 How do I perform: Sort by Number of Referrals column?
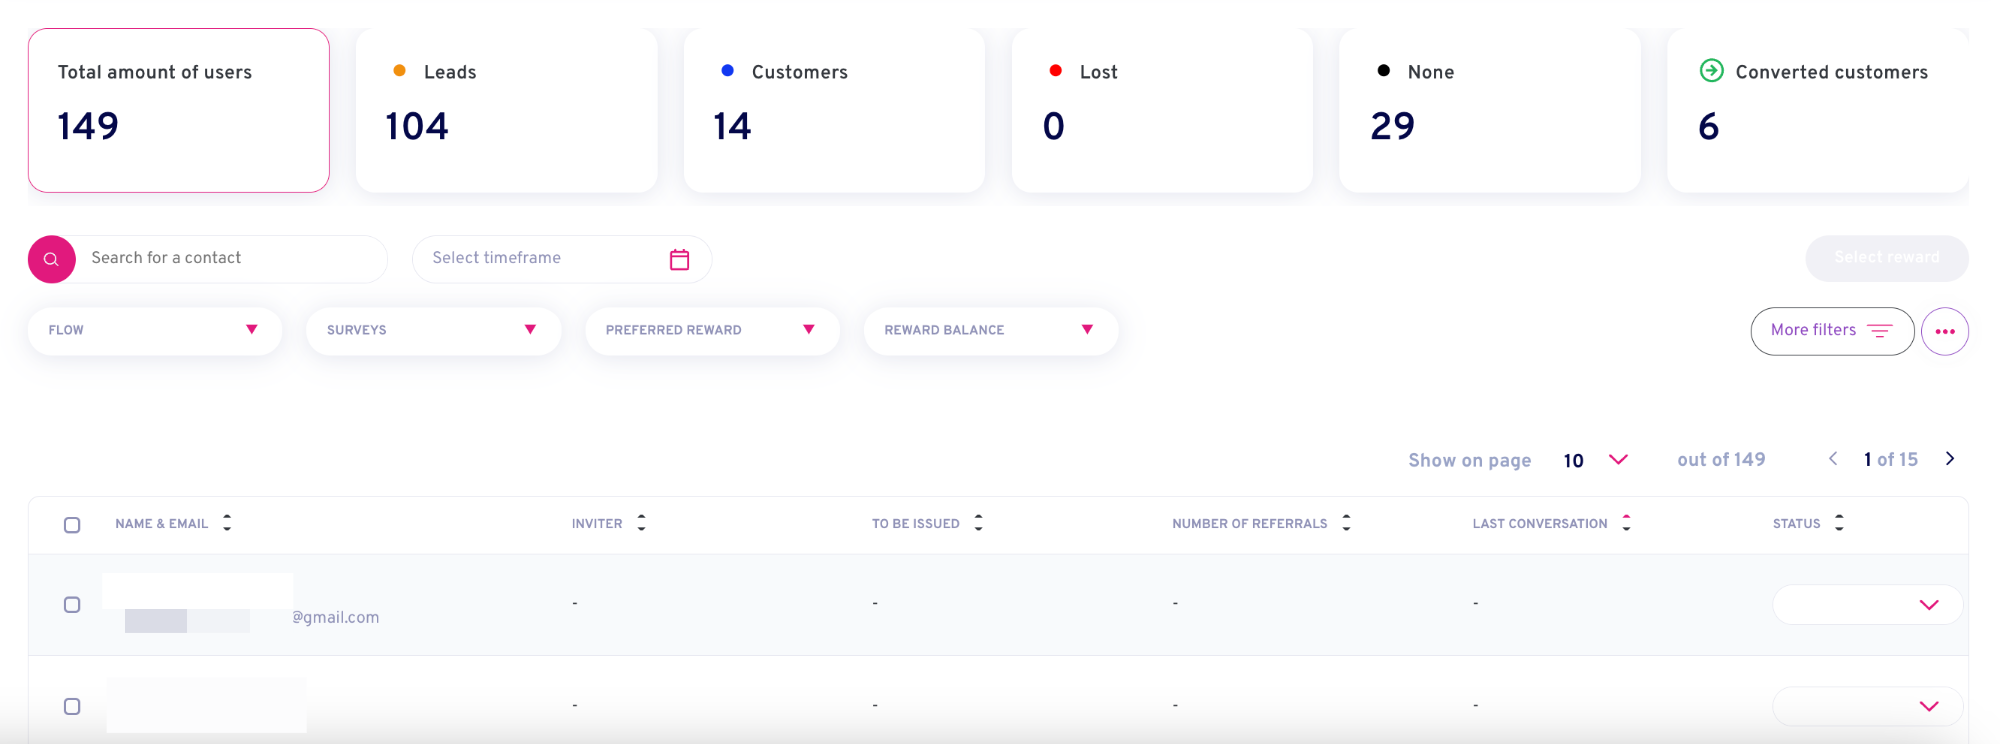coord(1346,522)
